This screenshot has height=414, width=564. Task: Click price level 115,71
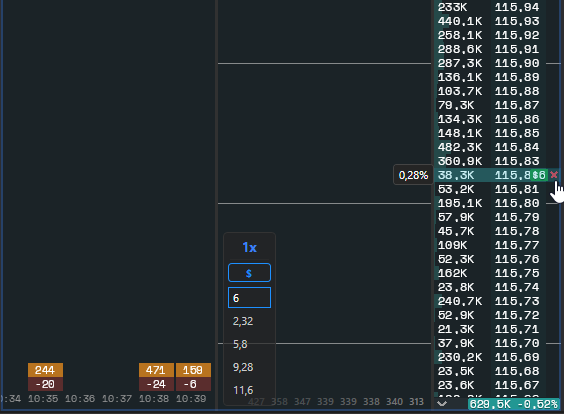tap(517, 329)
